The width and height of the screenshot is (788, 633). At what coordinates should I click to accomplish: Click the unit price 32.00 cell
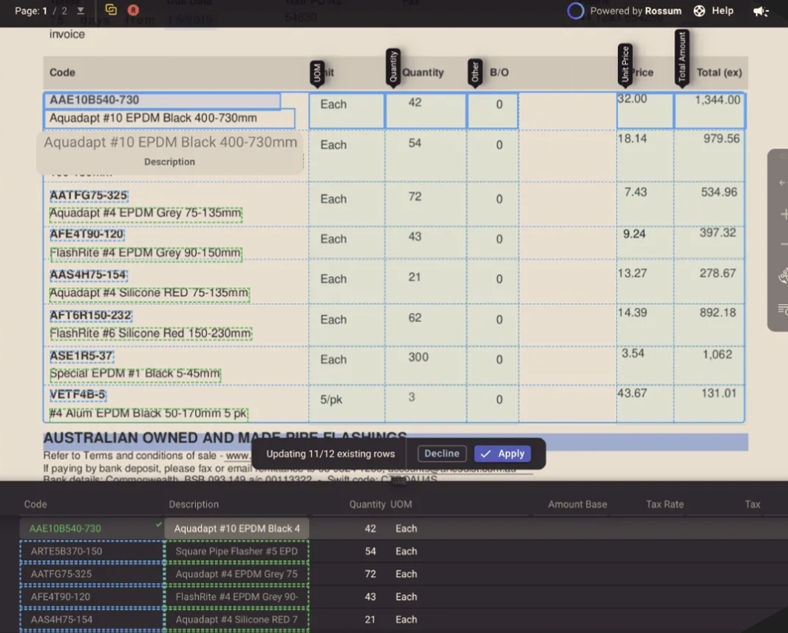(x=645, y=111)
